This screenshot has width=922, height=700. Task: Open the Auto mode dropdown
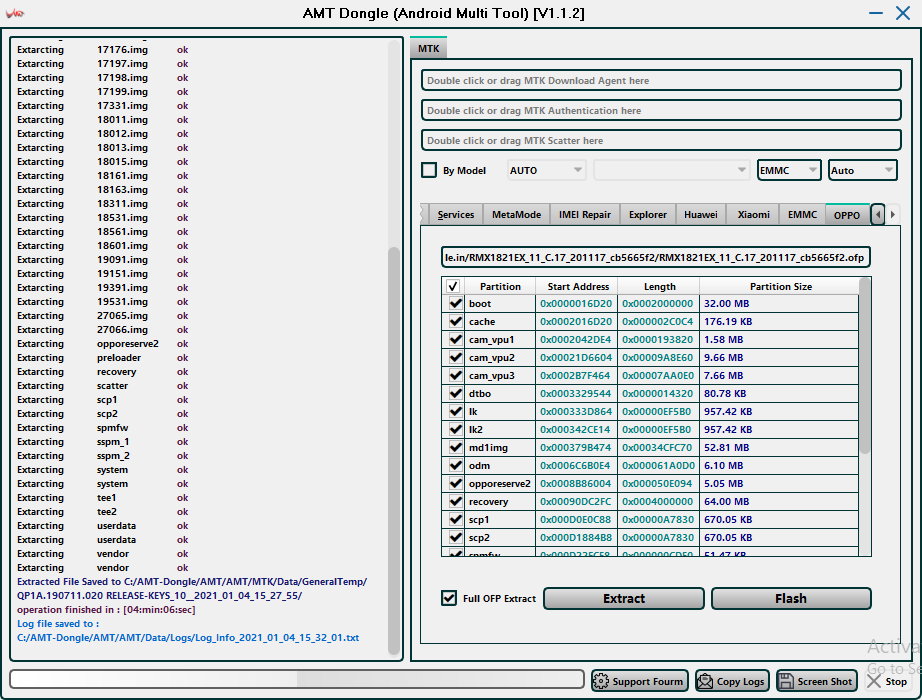(863, 171)
